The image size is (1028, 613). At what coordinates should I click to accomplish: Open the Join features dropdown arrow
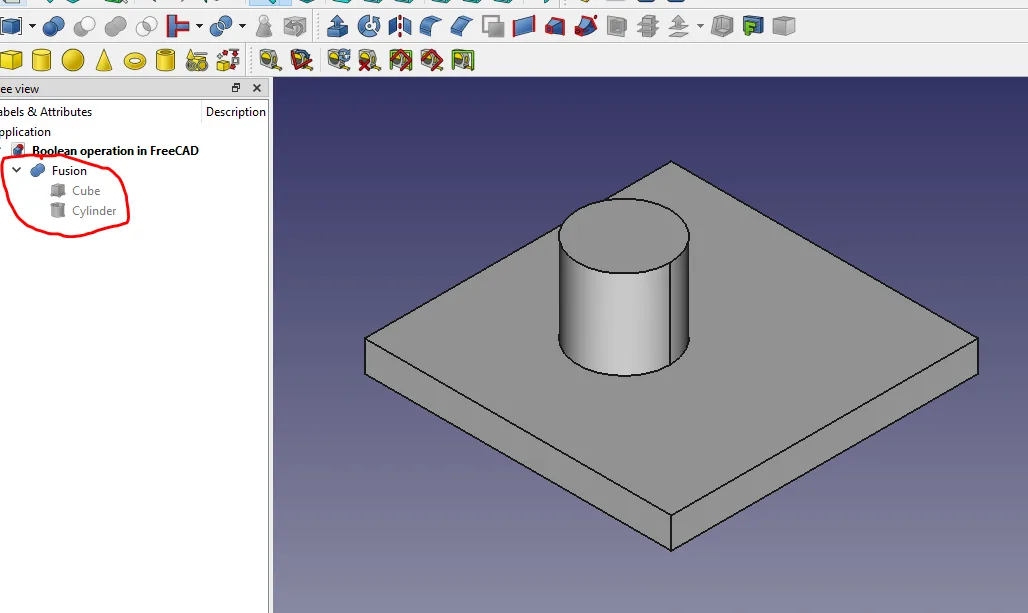pos(200,26)
